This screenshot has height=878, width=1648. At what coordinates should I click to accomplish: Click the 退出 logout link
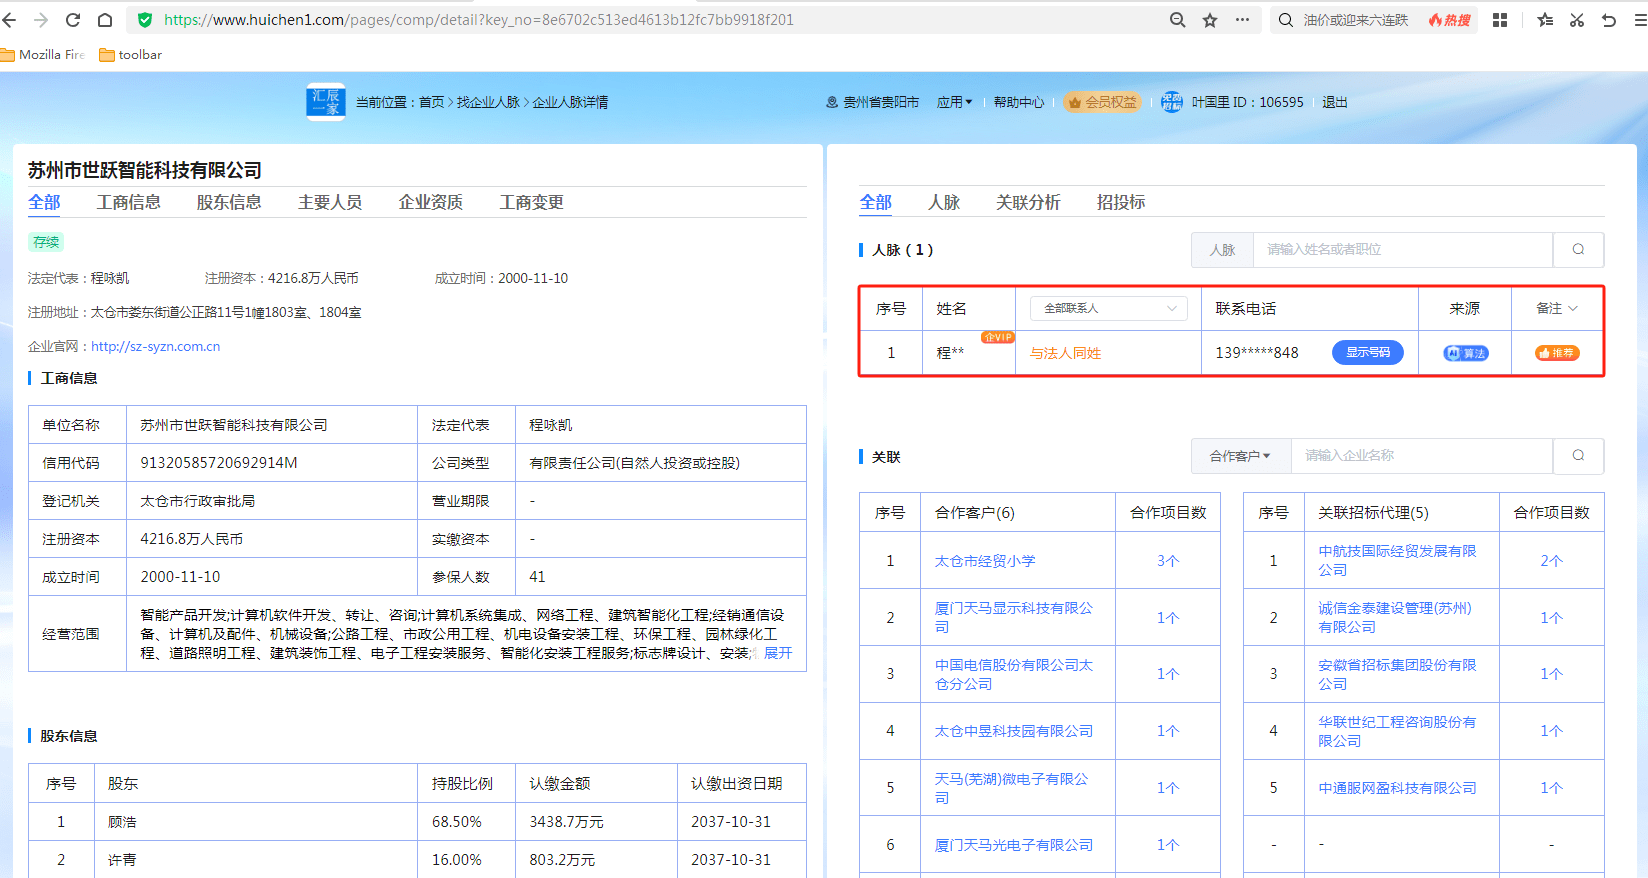pyautogui.click(x=1335, y=102)
